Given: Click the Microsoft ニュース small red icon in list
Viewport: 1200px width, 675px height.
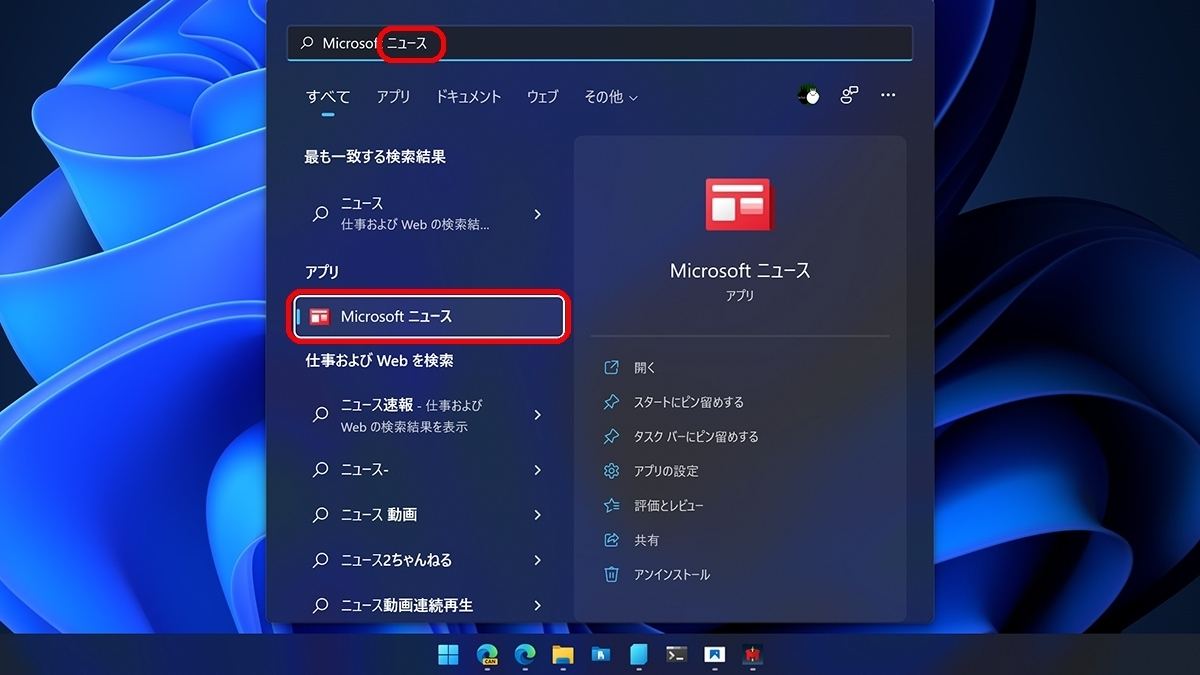Looking at the screenshot, I should coord(319,317).
